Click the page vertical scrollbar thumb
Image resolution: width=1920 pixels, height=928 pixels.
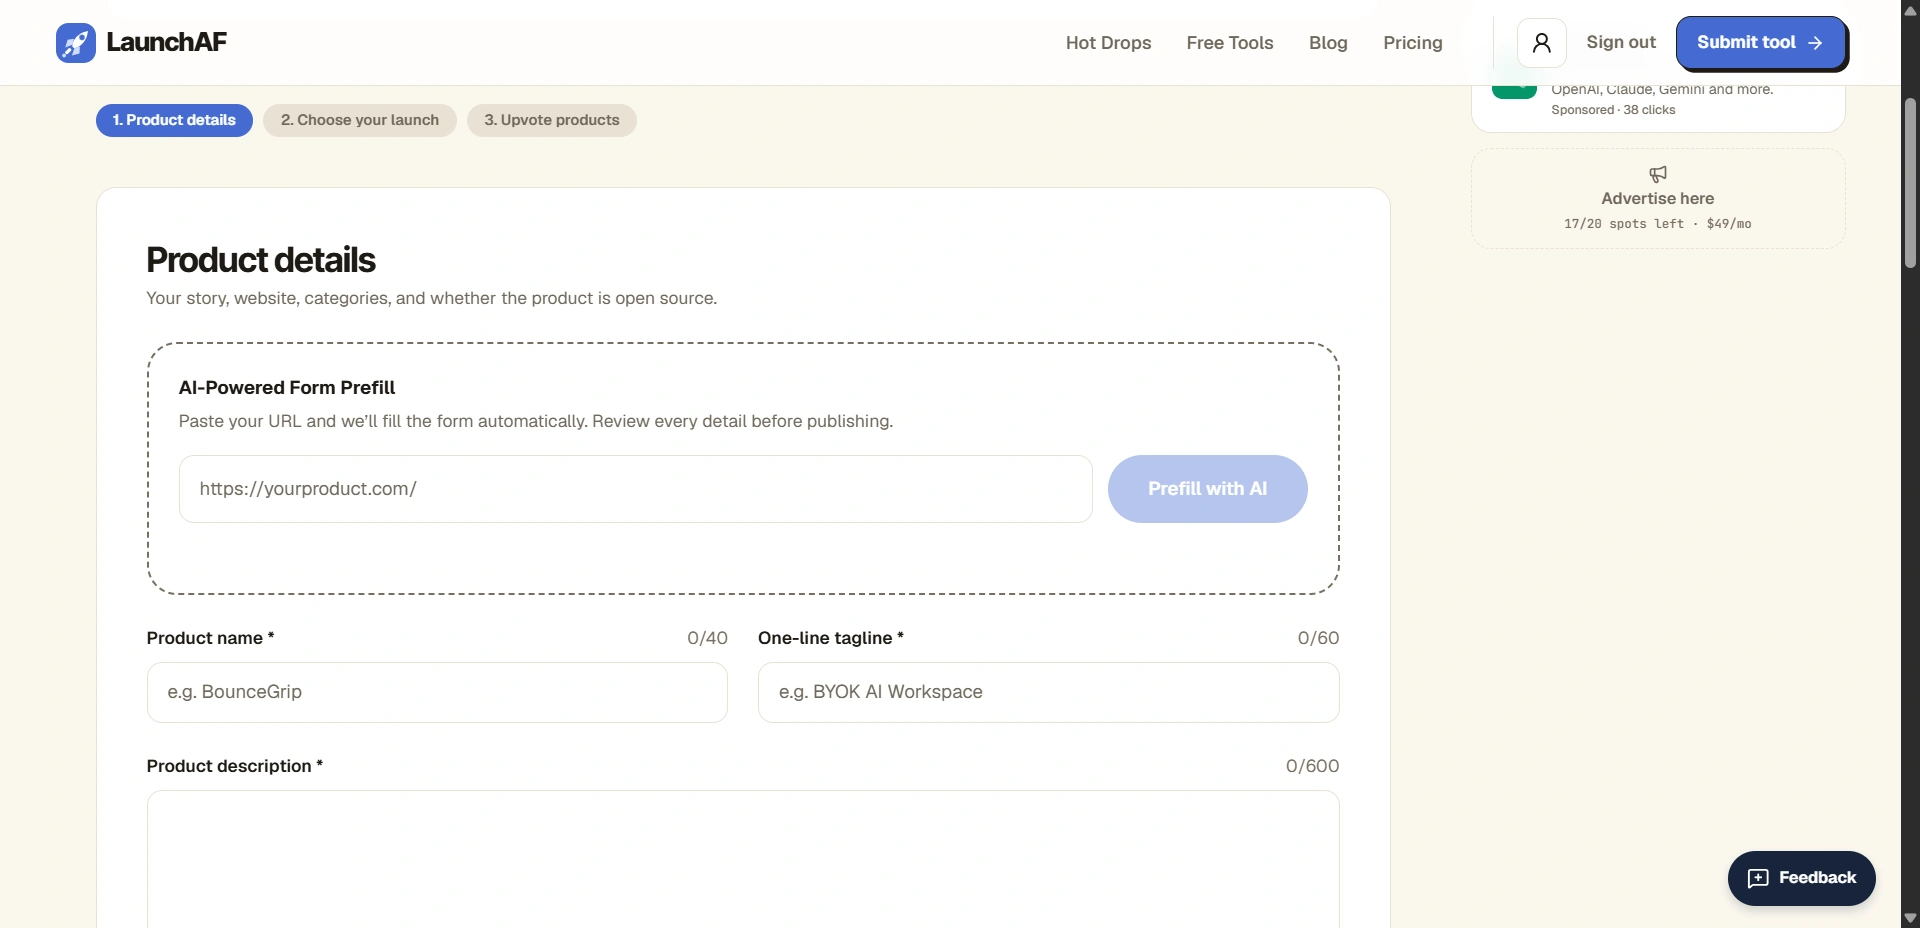pyautogui.click(x=1910, y=183)
